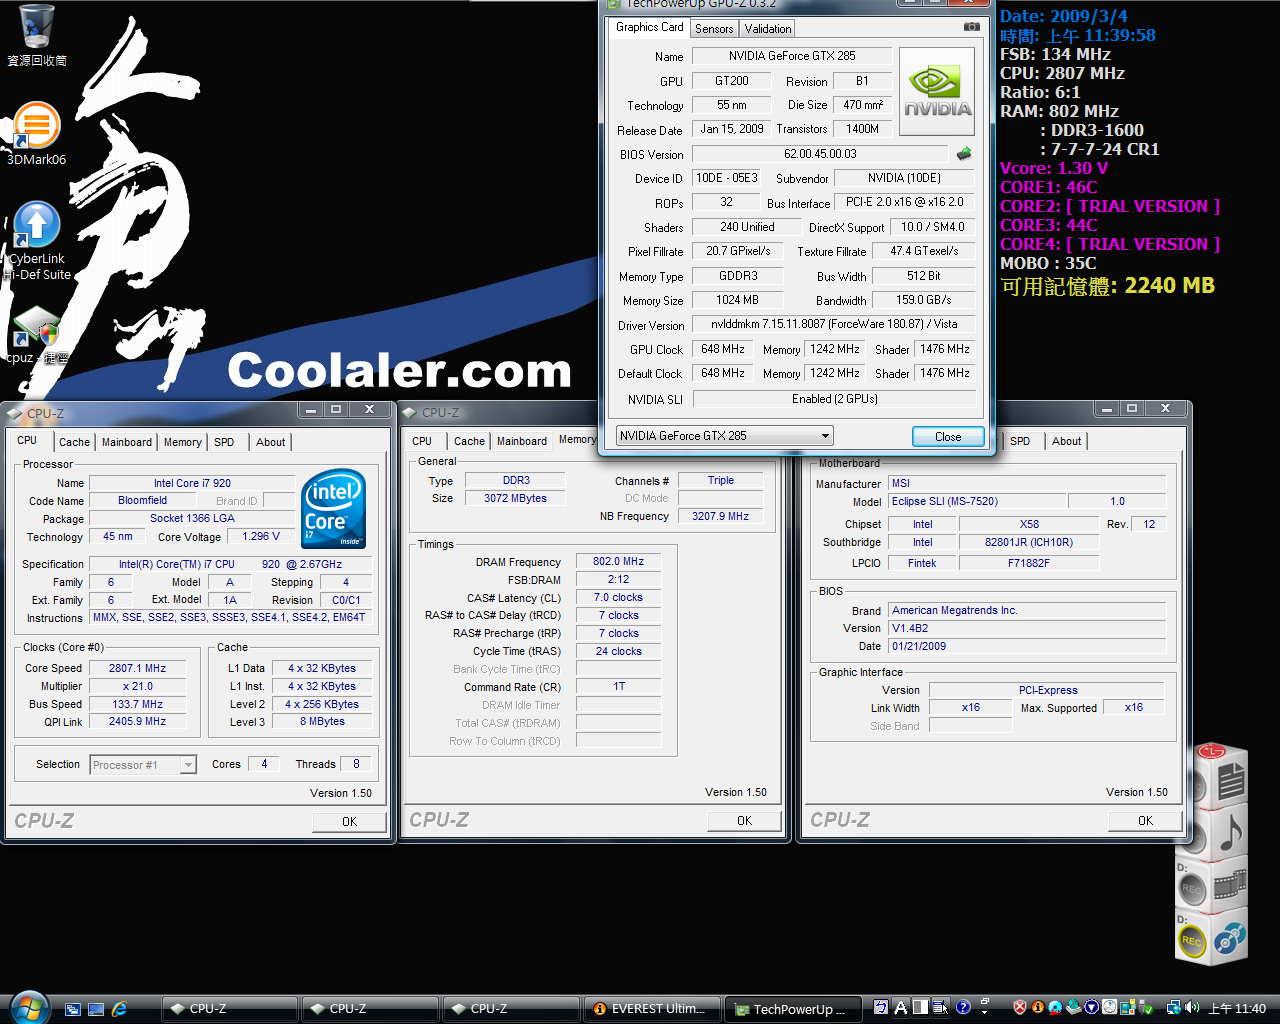Click the QPI Link value 2405.9 MHz
Screen dimensions: 1280x1024
[137, 721]
